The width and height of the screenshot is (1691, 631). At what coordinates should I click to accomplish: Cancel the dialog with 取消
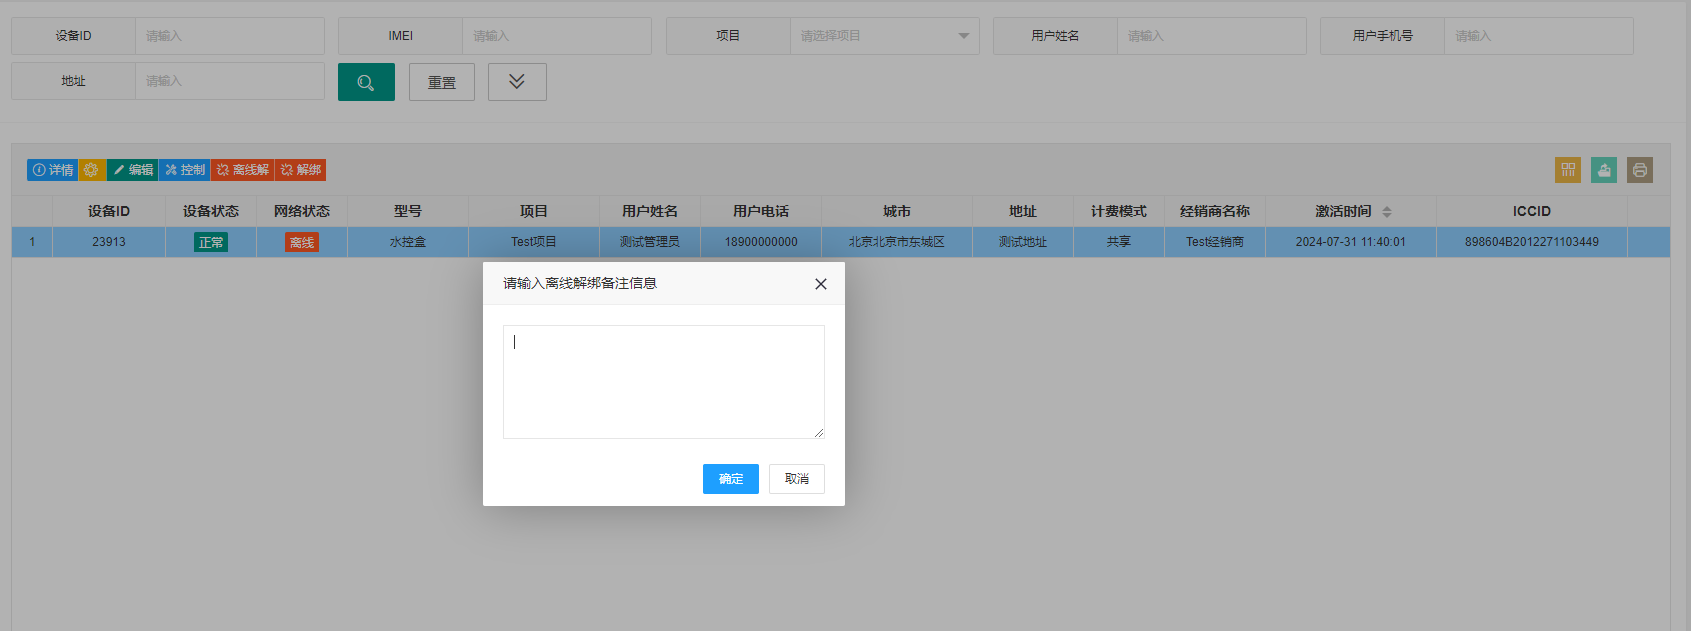(x=797, y=479)
